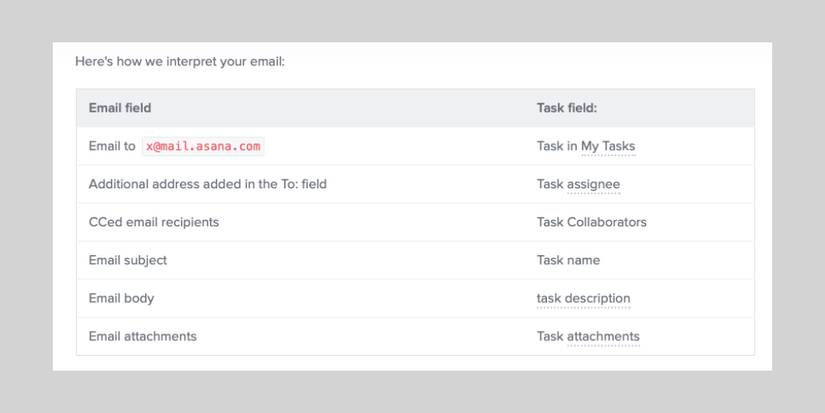
Task: Click the underlined attachments term
Action: [603, 336]
